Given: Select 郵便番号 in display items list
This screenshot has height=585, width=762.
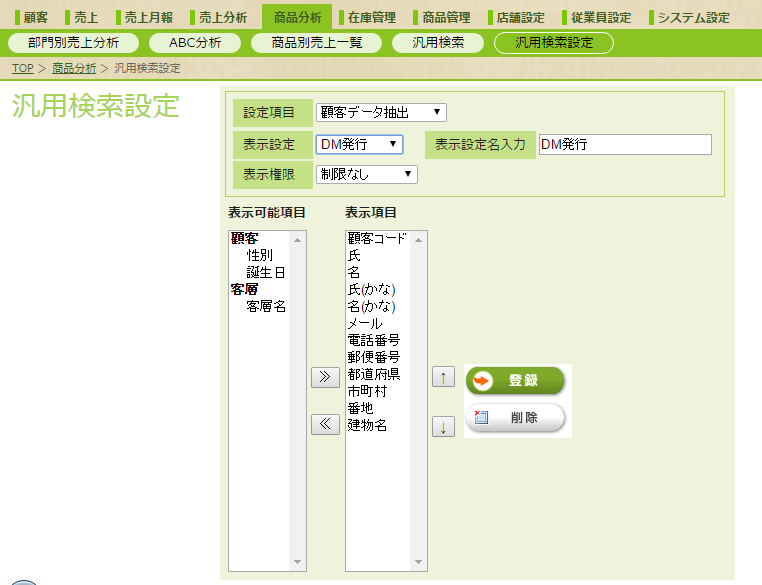Looking at the screenshot, I should click(373, 357).
